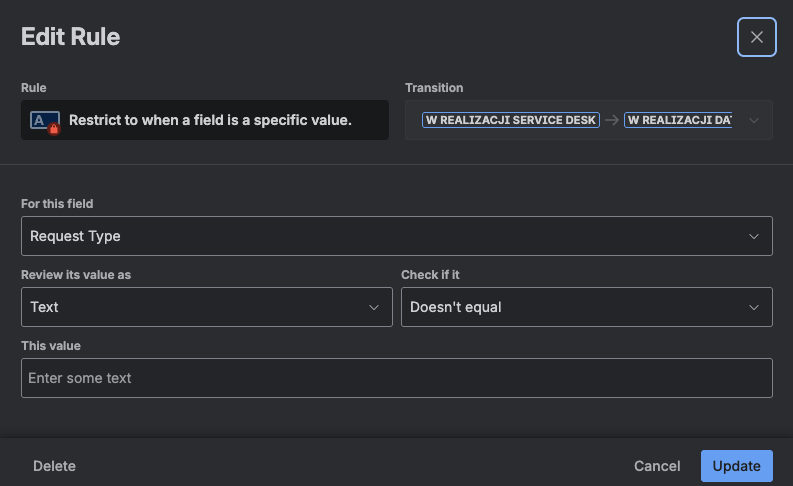The height and width of the screenshot is (486, 793).
Task: Click the rule description text
Action: click(210, 120)
